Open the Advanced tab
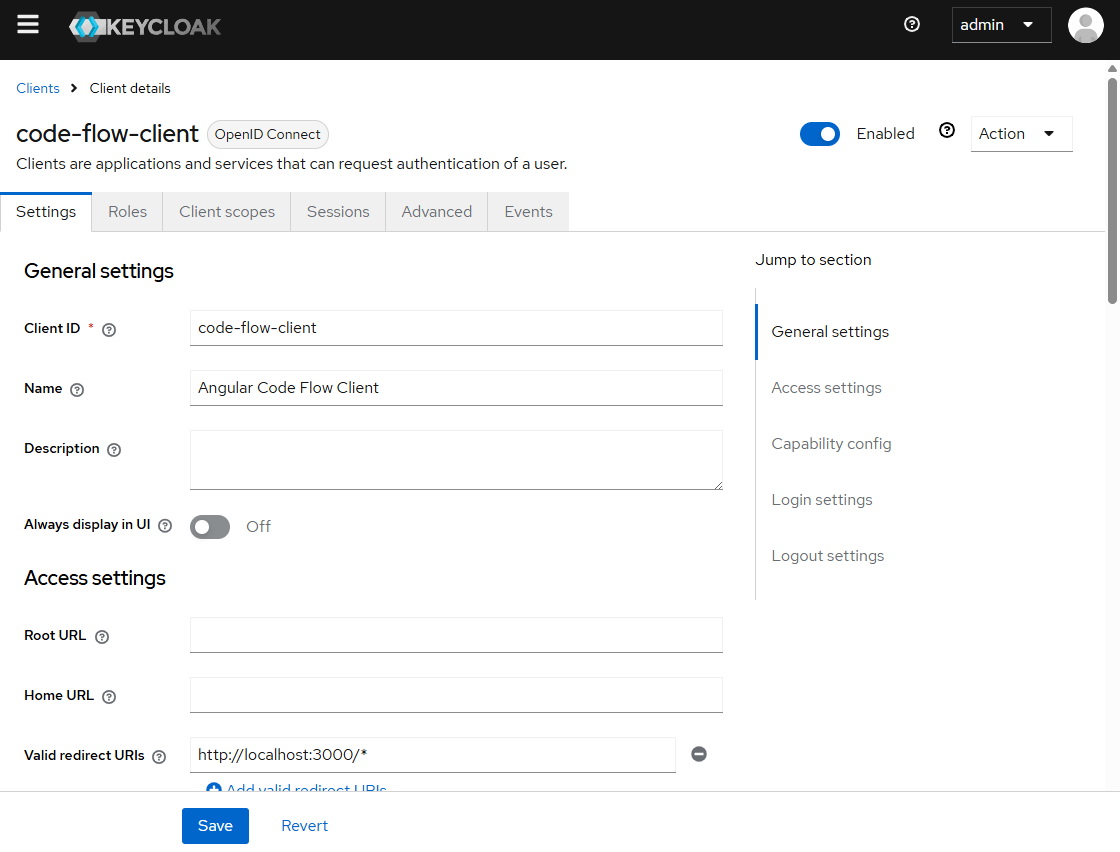Screen dimensions: 1120x852 tap(436, 211)
